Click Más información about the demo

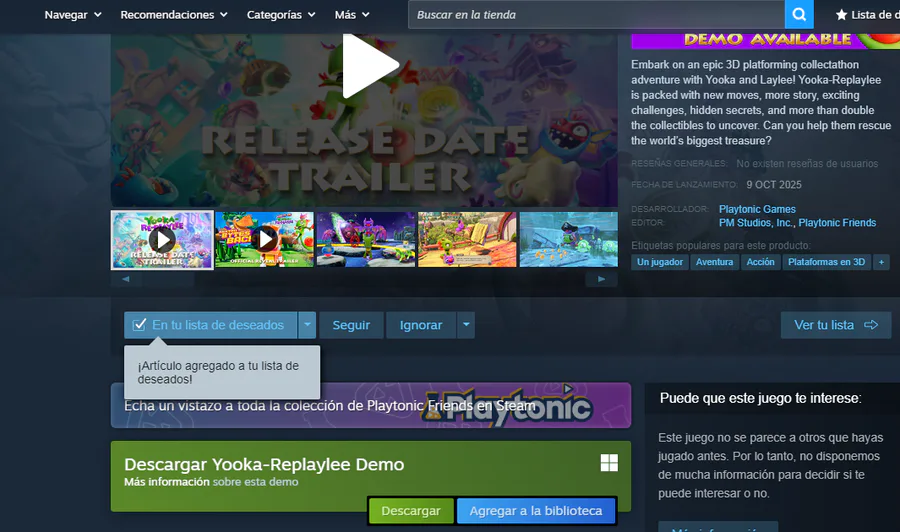(167, 482)
